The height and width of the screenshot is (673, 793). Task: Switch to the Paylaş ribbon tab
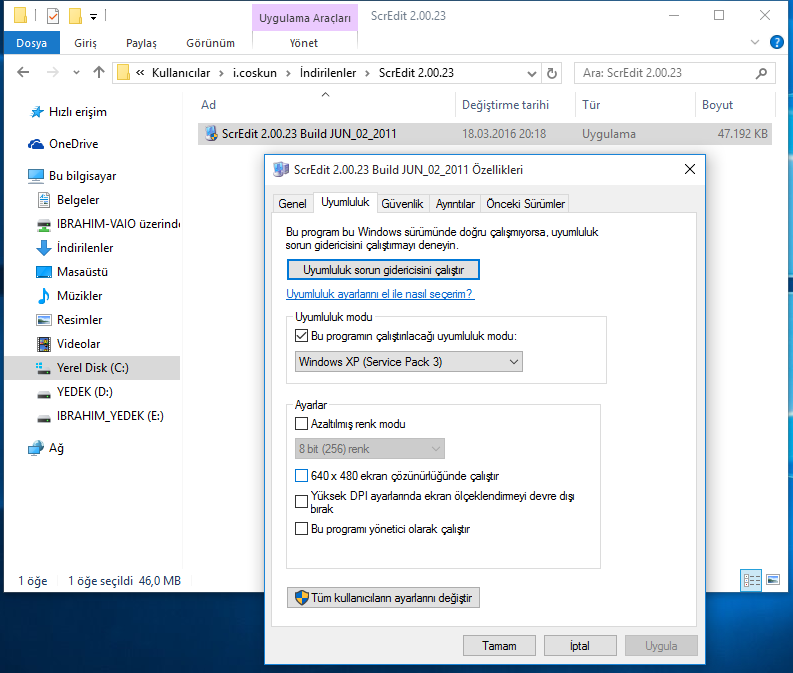141,43
